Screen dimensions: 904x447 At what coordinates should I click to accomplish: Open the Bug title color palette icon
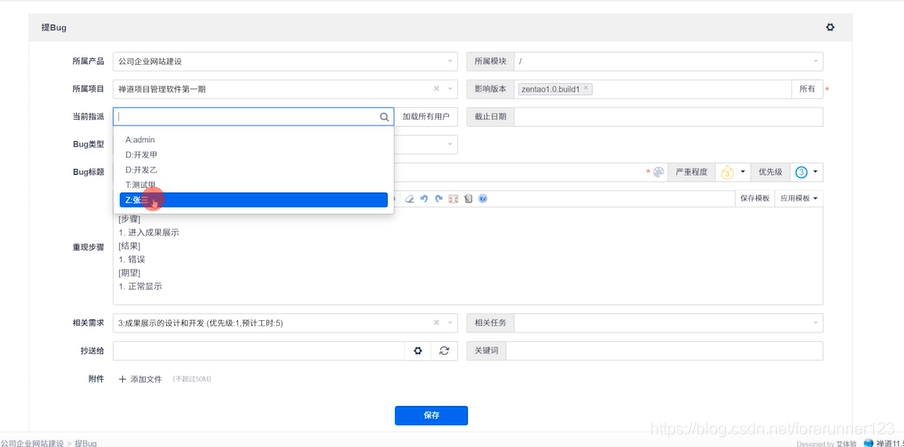658,172
